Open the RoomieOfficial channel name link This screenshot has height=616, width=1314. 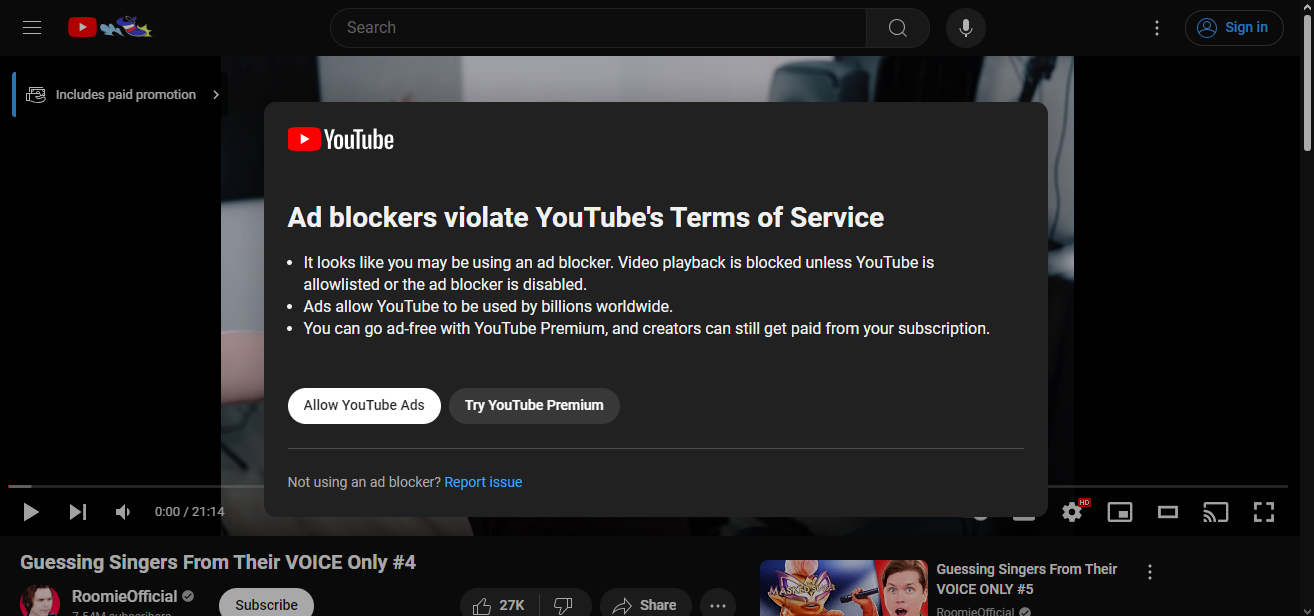pos(125,597)
